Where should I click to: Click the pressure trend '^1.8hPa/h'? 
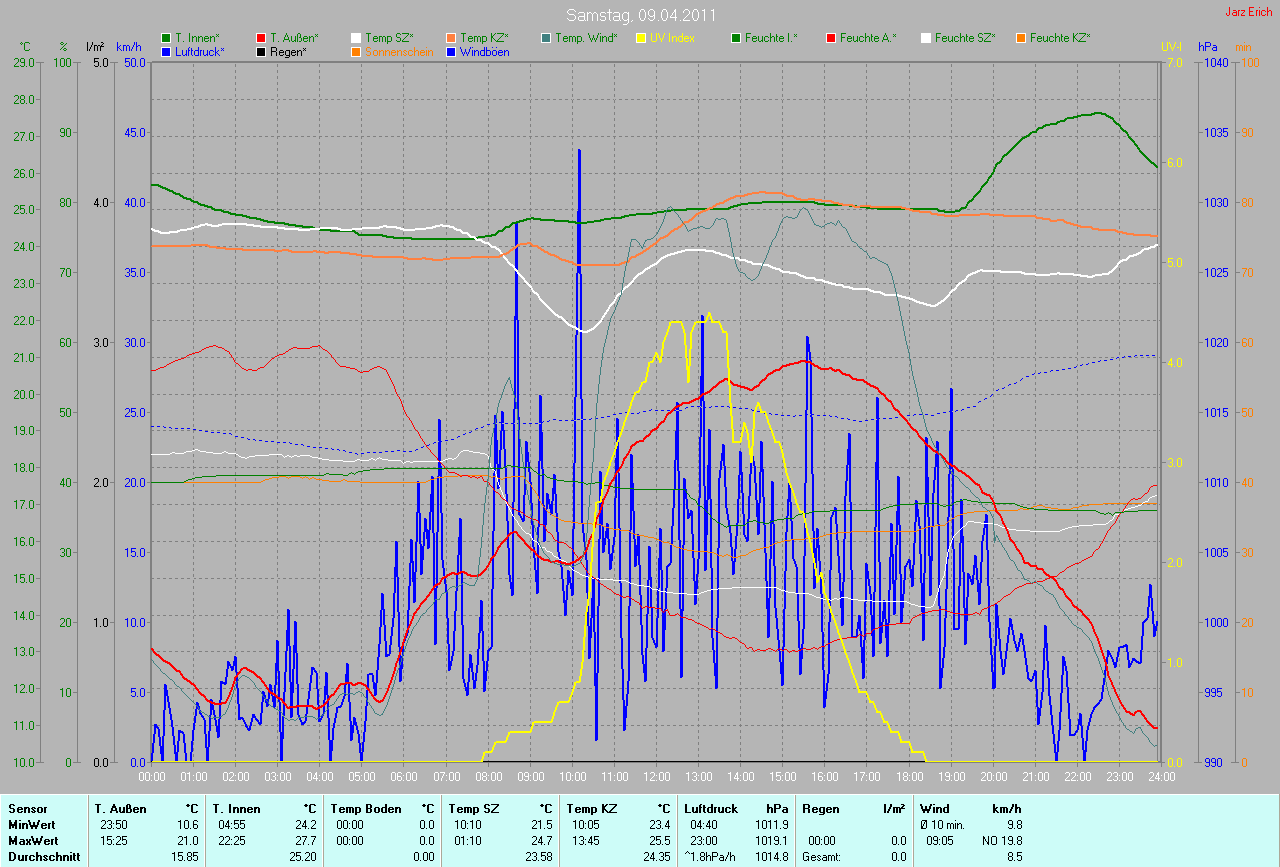click(x=711, y=856)
